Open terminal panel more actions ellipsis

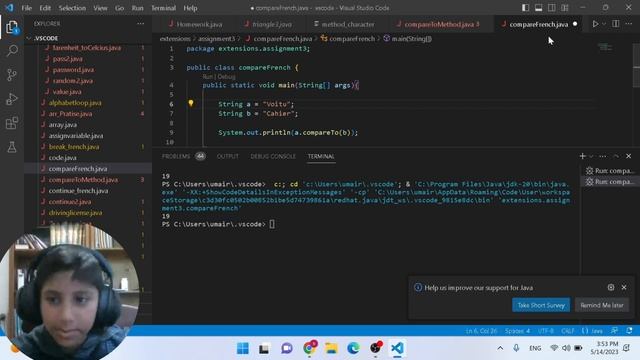(602, 156)
